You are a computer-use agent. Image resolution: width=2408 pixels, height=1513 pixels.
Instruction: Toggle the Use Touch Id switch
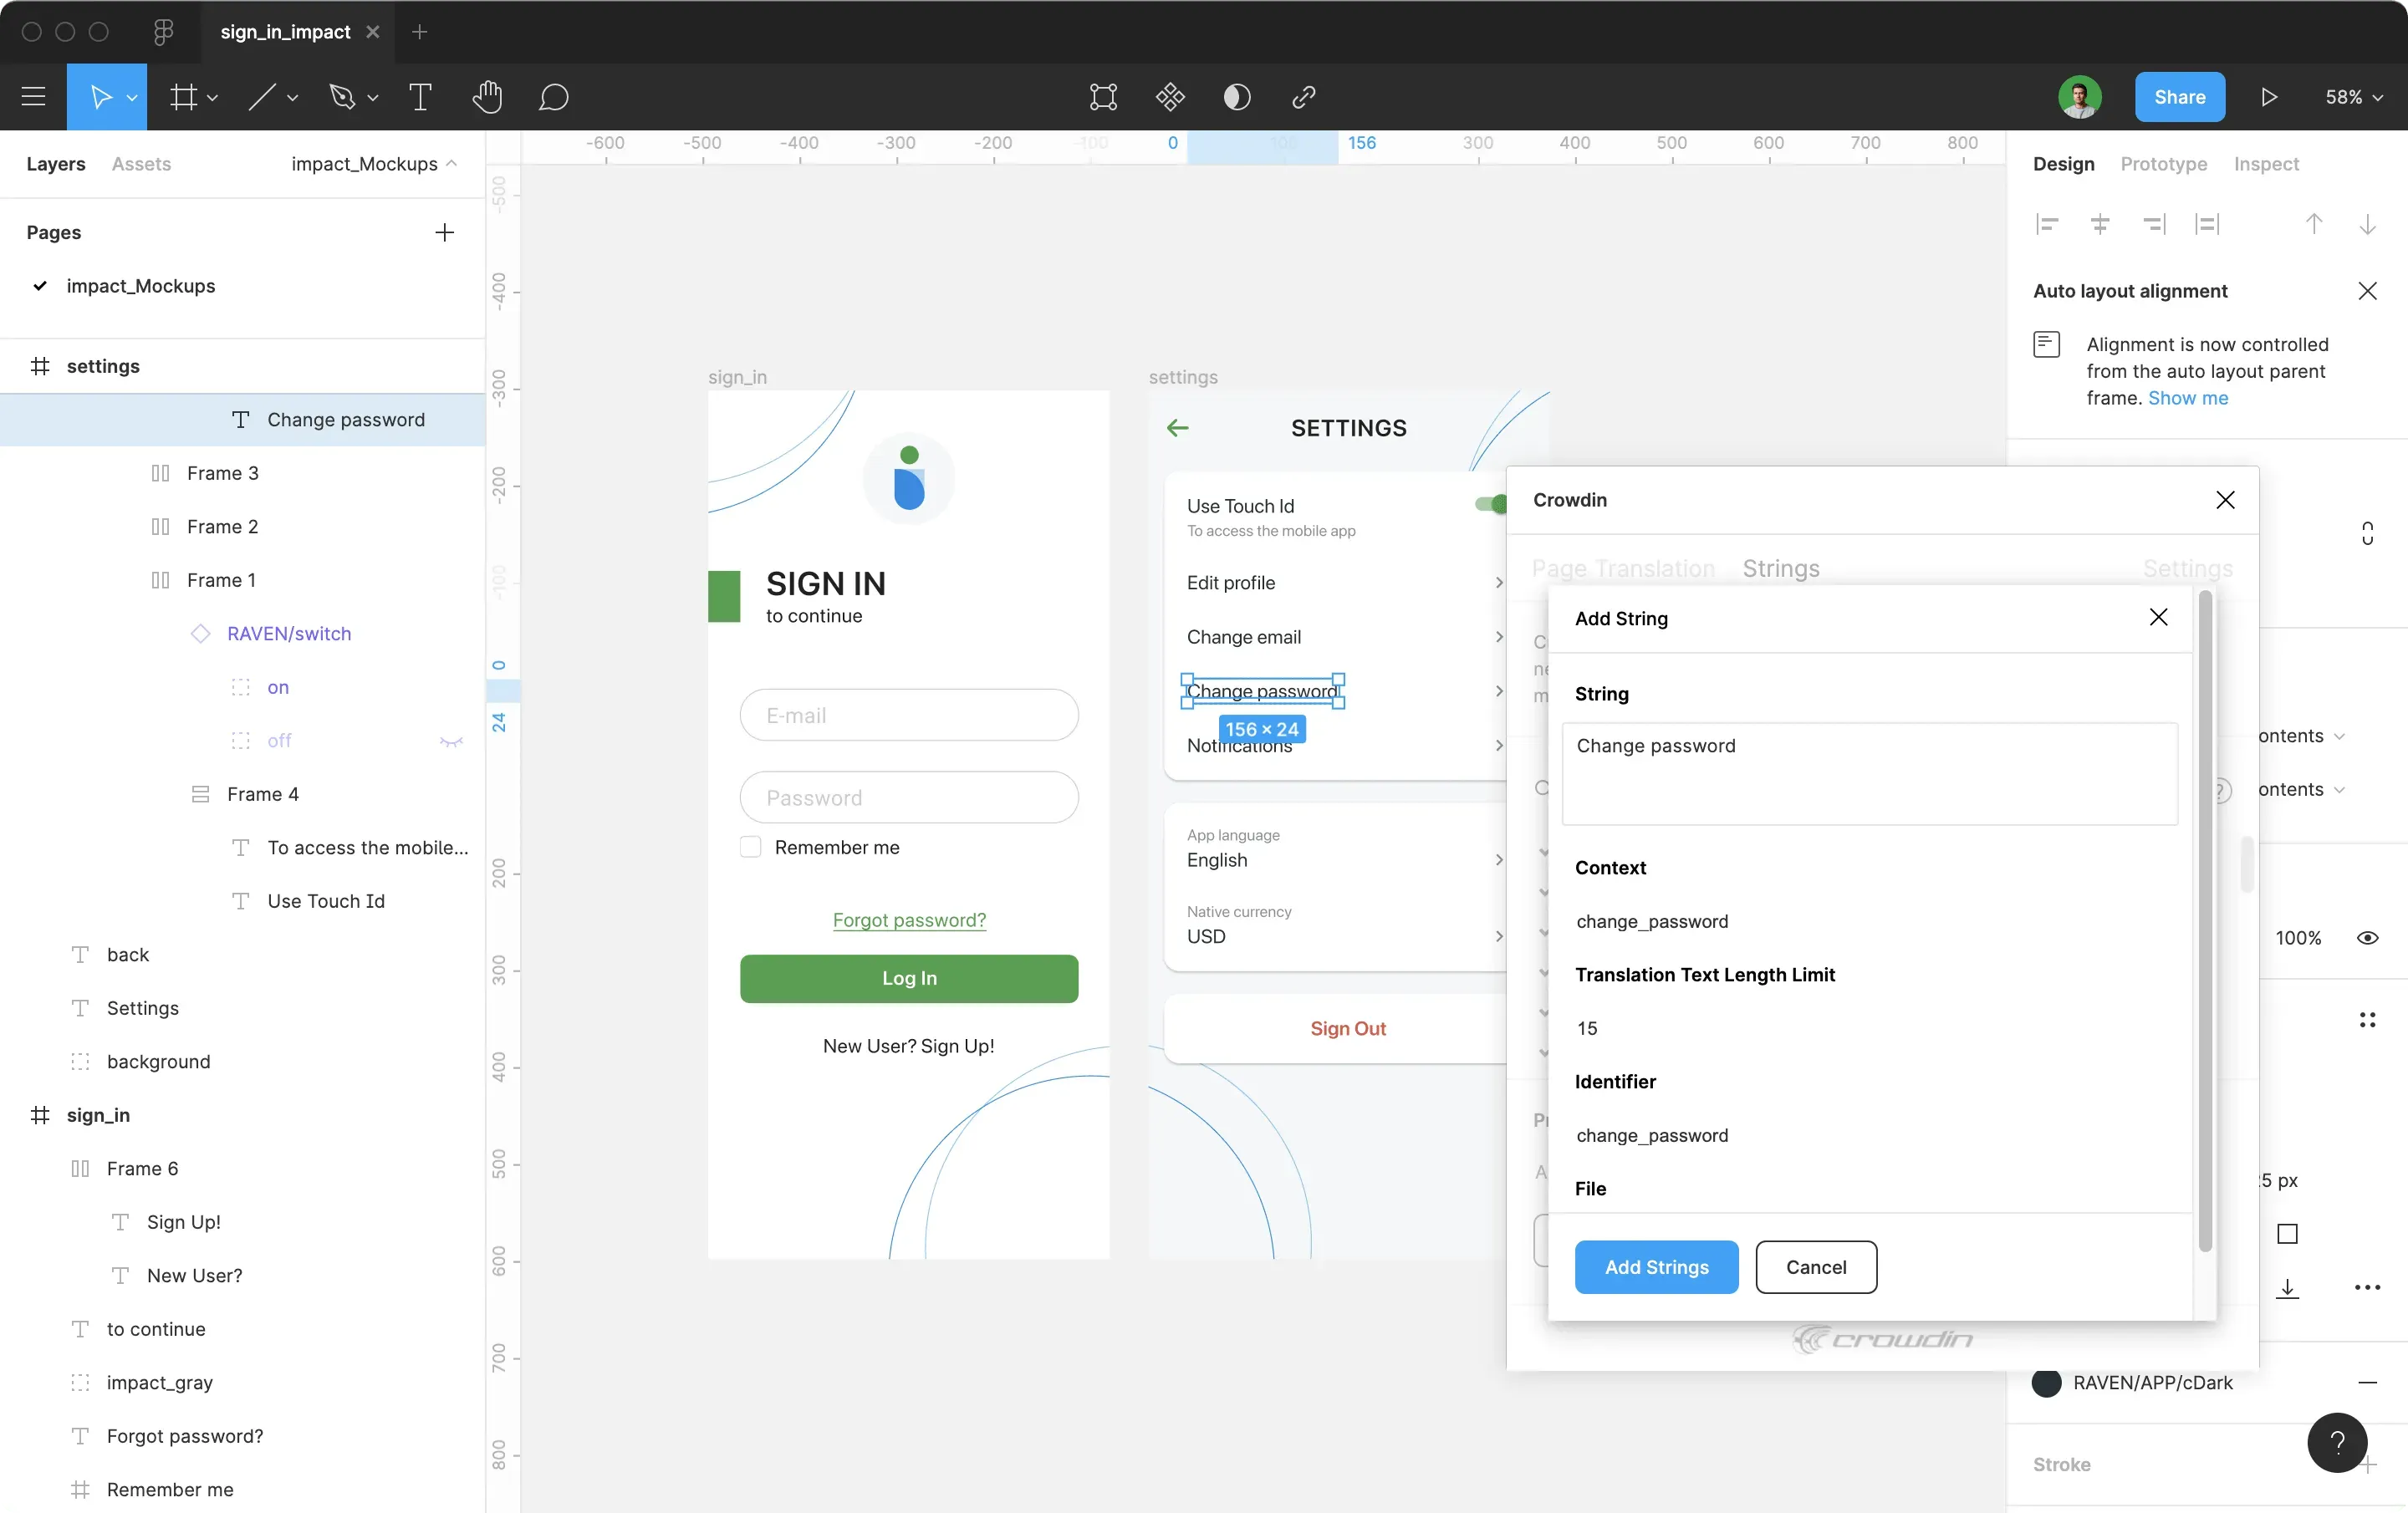pyautogui.click(x=1489, y=505)
